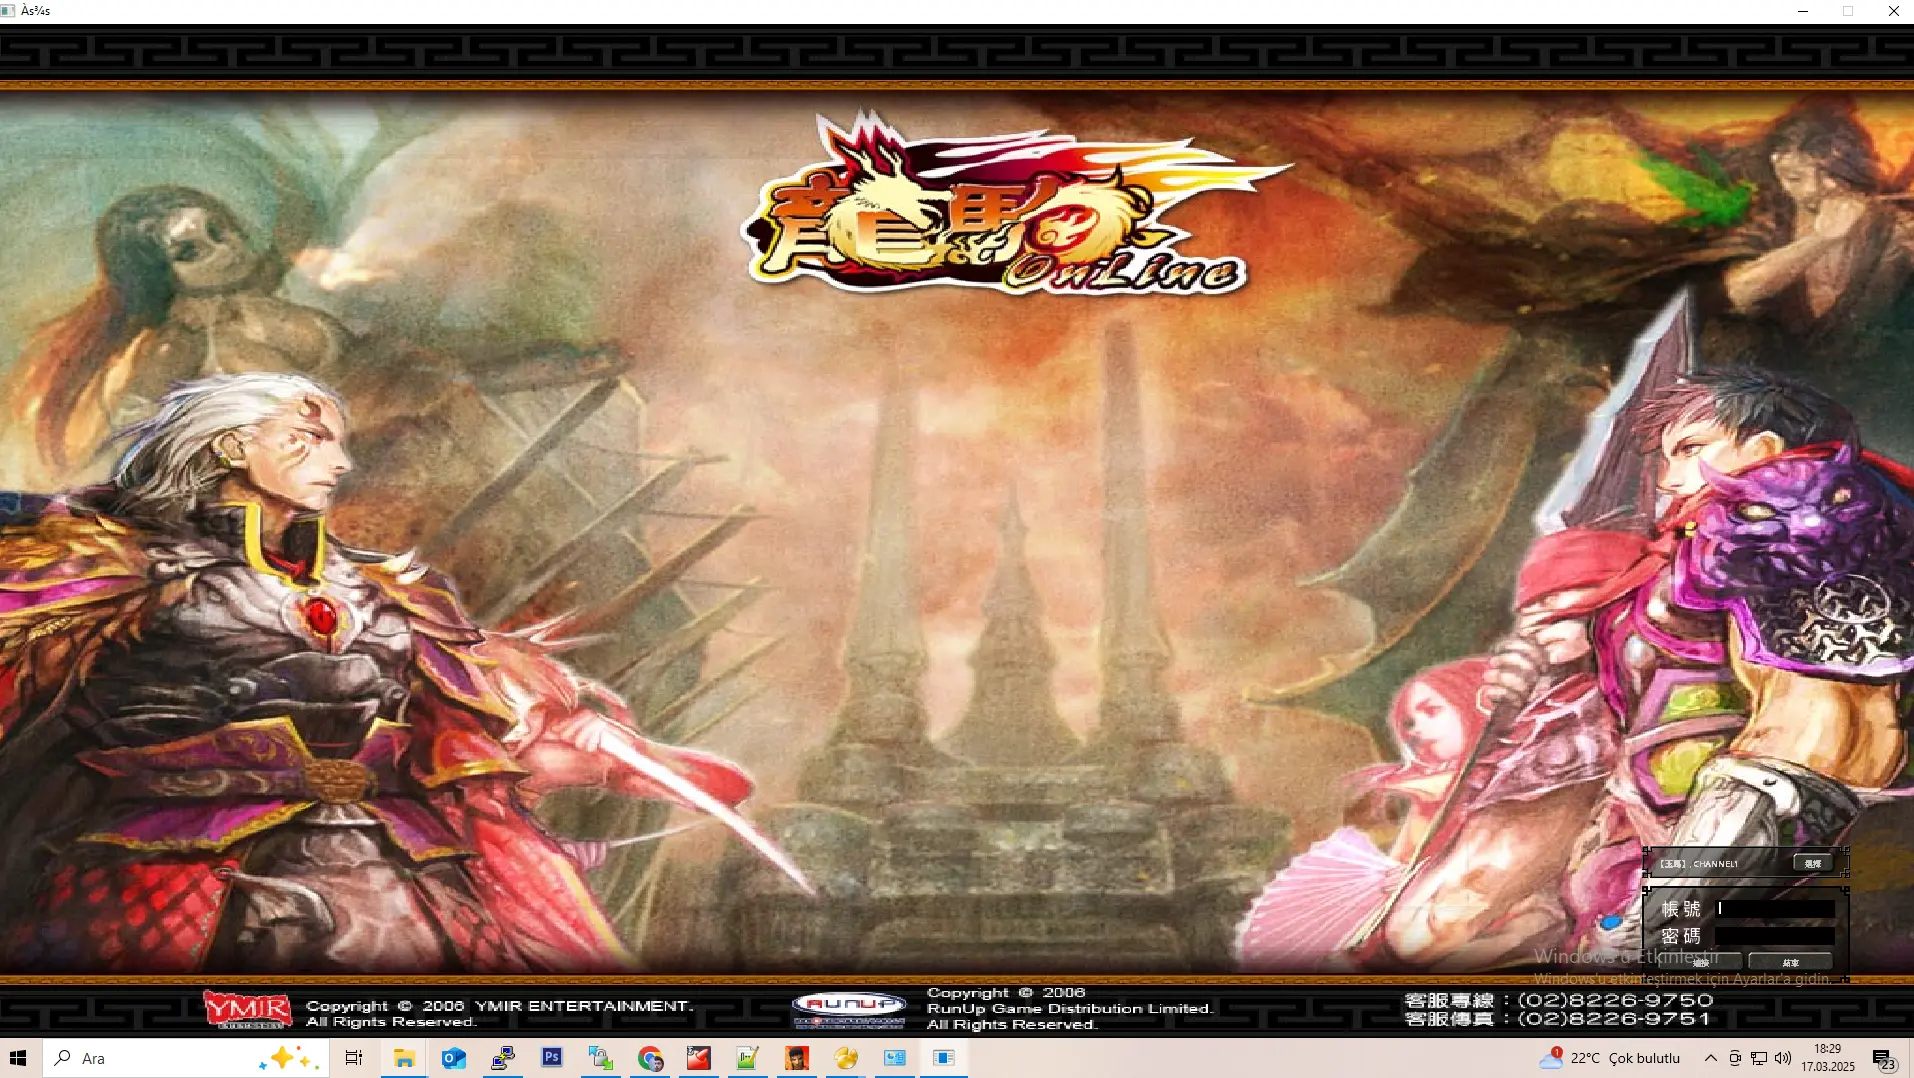Click the PuTTY network computers taskbar icon

click(502, 1058)
